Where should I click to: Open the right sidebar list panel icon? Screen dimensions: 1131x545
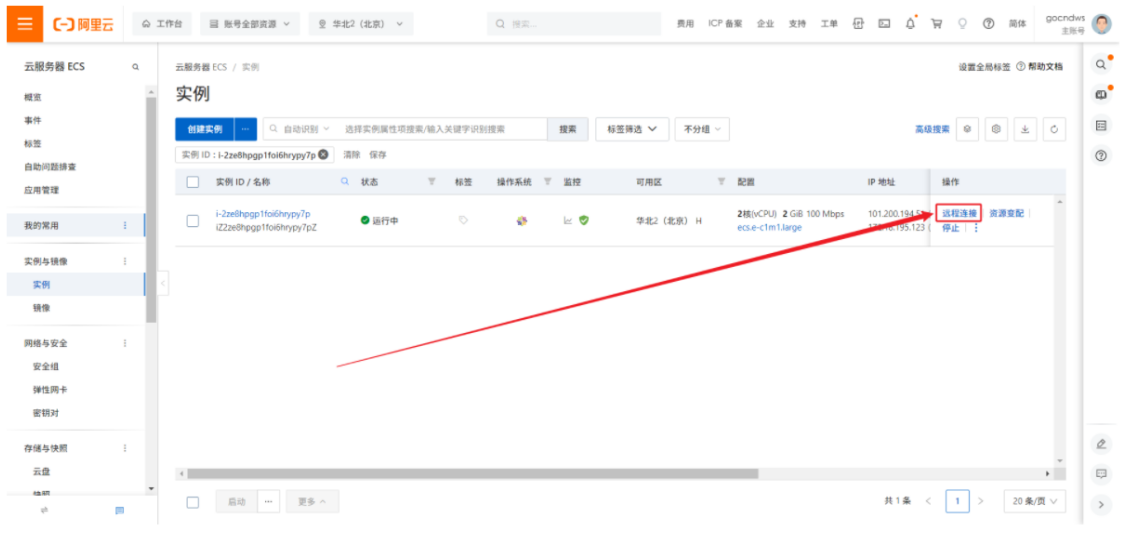pyautogui.click(x=1101, y=125)
